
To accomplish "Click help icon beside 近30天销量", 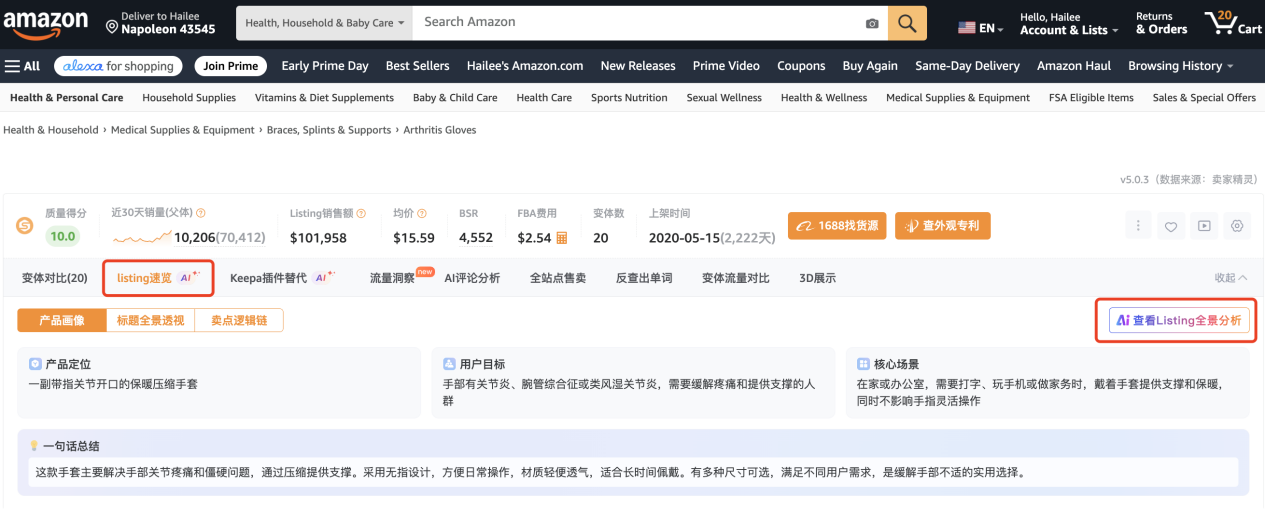I will [x=201, y=213].
